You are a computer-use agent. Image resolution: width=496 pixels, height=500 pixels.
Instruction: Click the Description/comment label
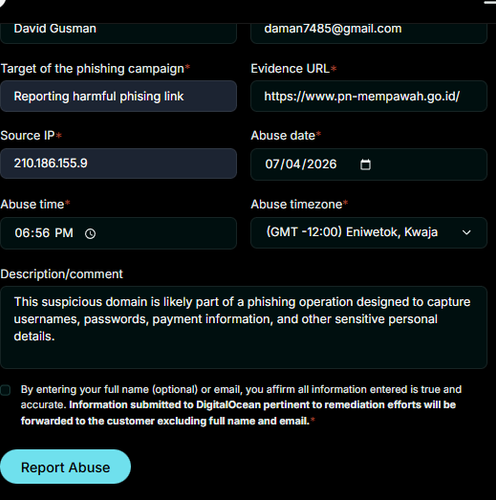coord(62,274)
